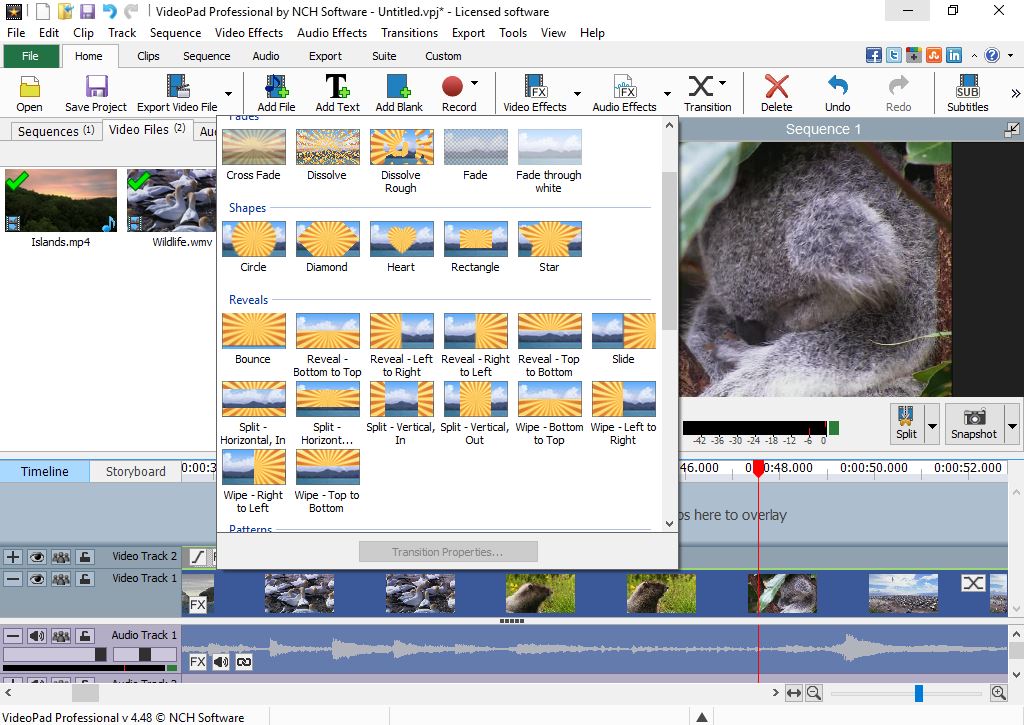Screen dimensions: 1024x725
Task: Adjust the Audio Track 1 volume slider
Action: (x=101, y=654)
